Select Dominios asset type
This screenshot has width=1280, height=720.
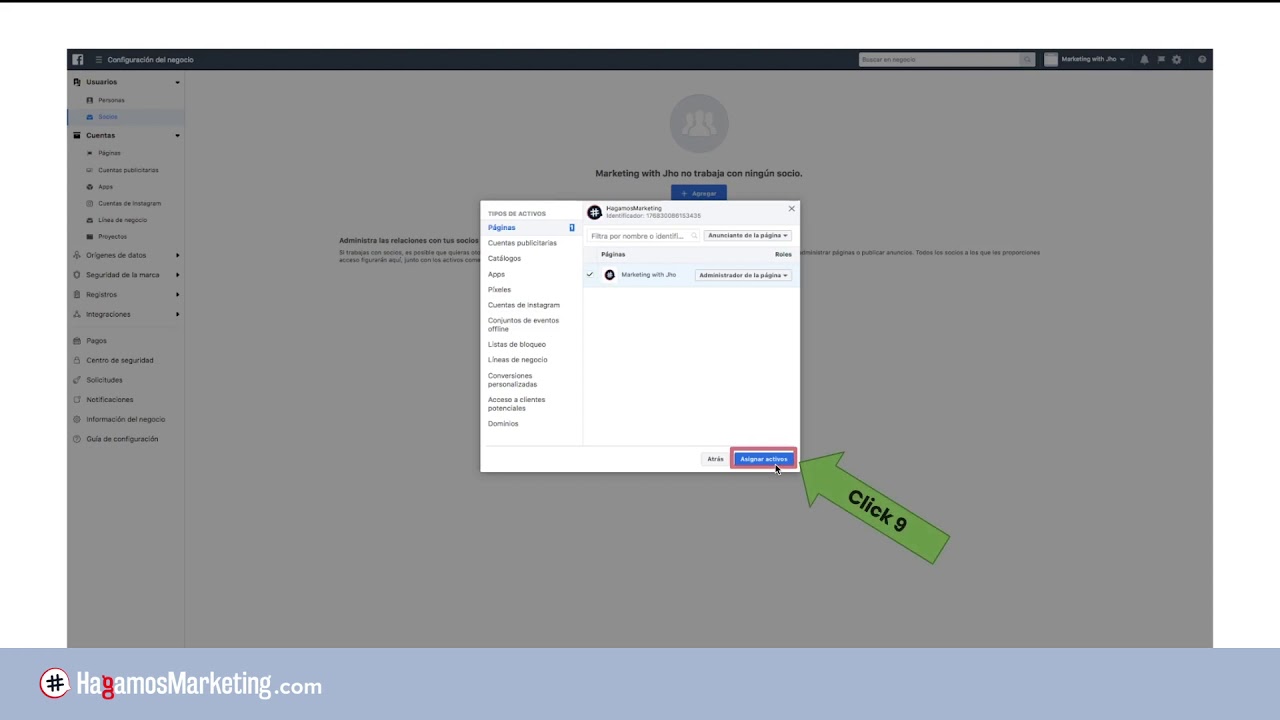pos(503,424)
